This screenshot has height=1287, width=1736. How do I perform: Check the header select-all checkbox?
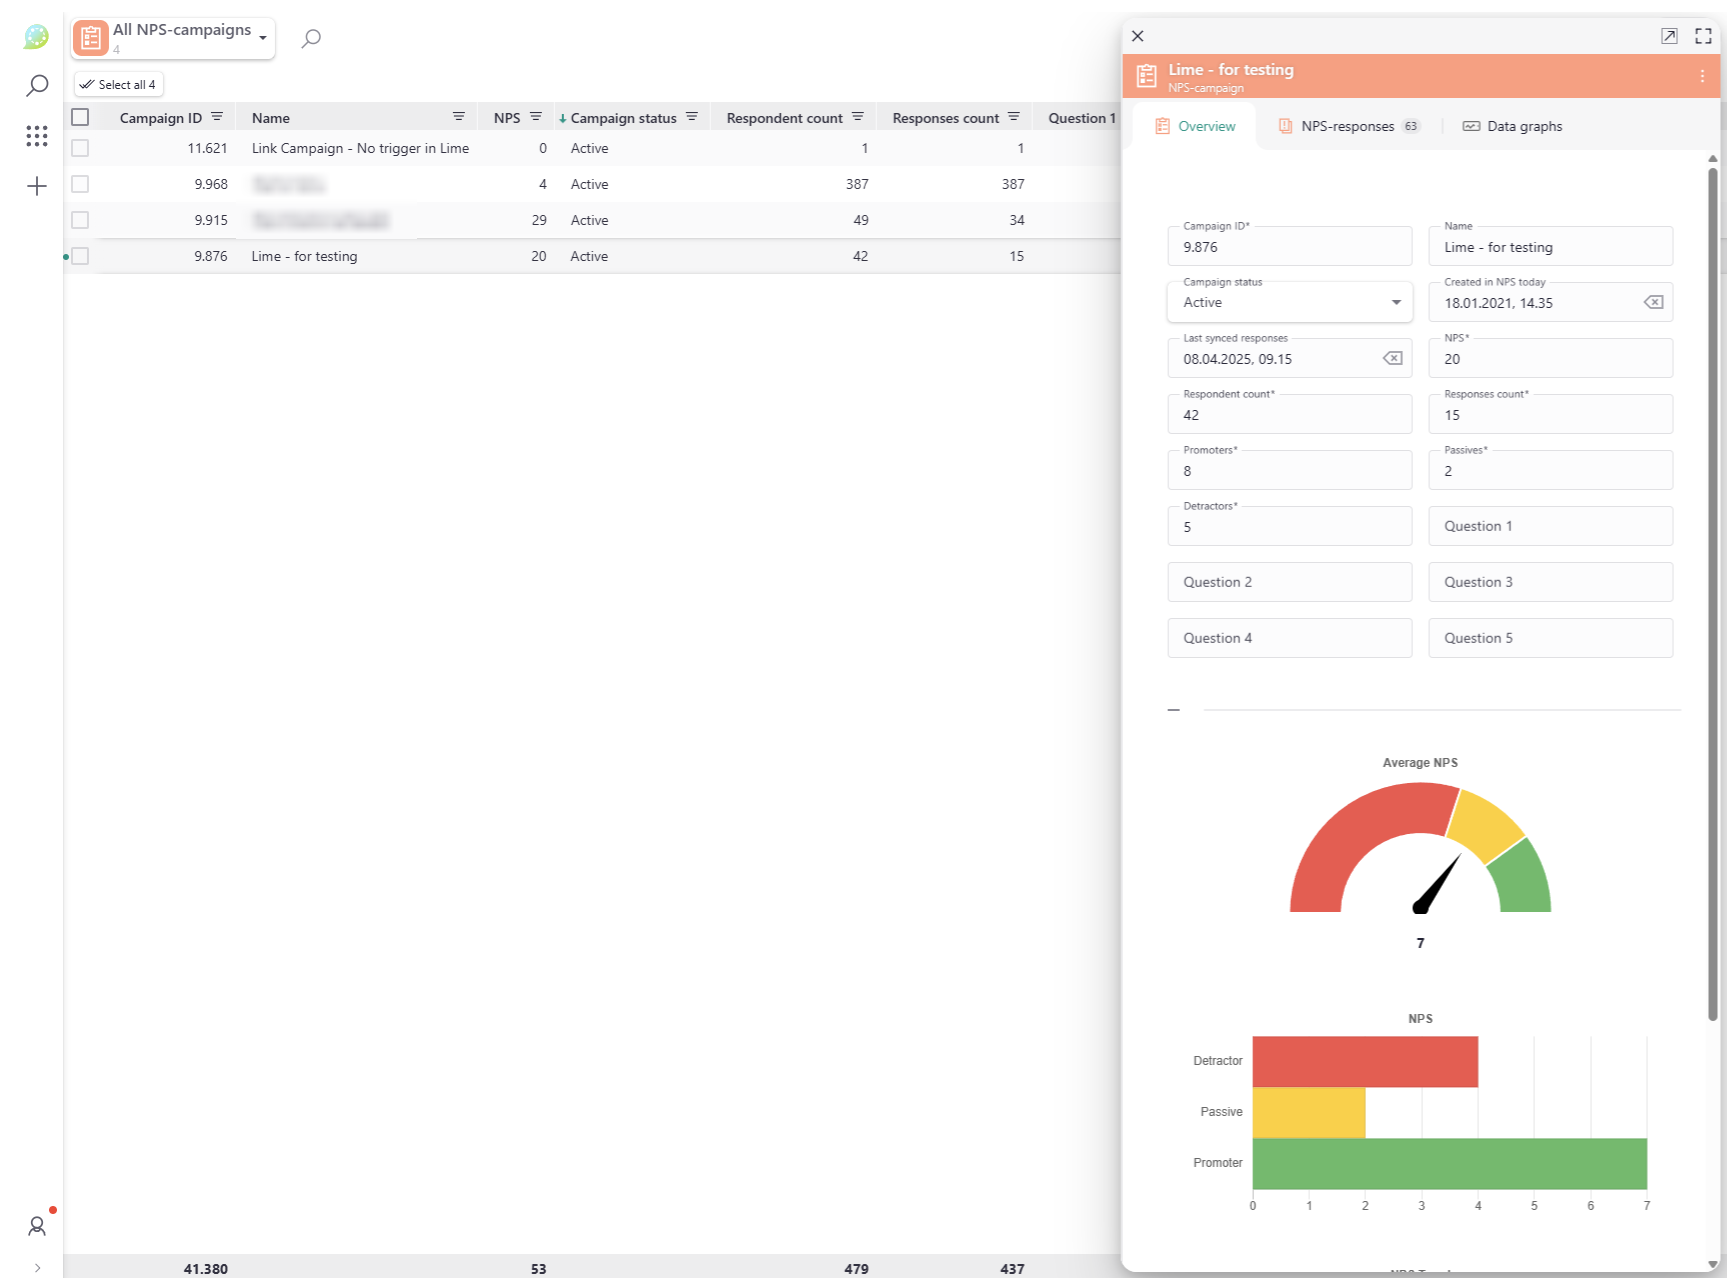(80, 118)
